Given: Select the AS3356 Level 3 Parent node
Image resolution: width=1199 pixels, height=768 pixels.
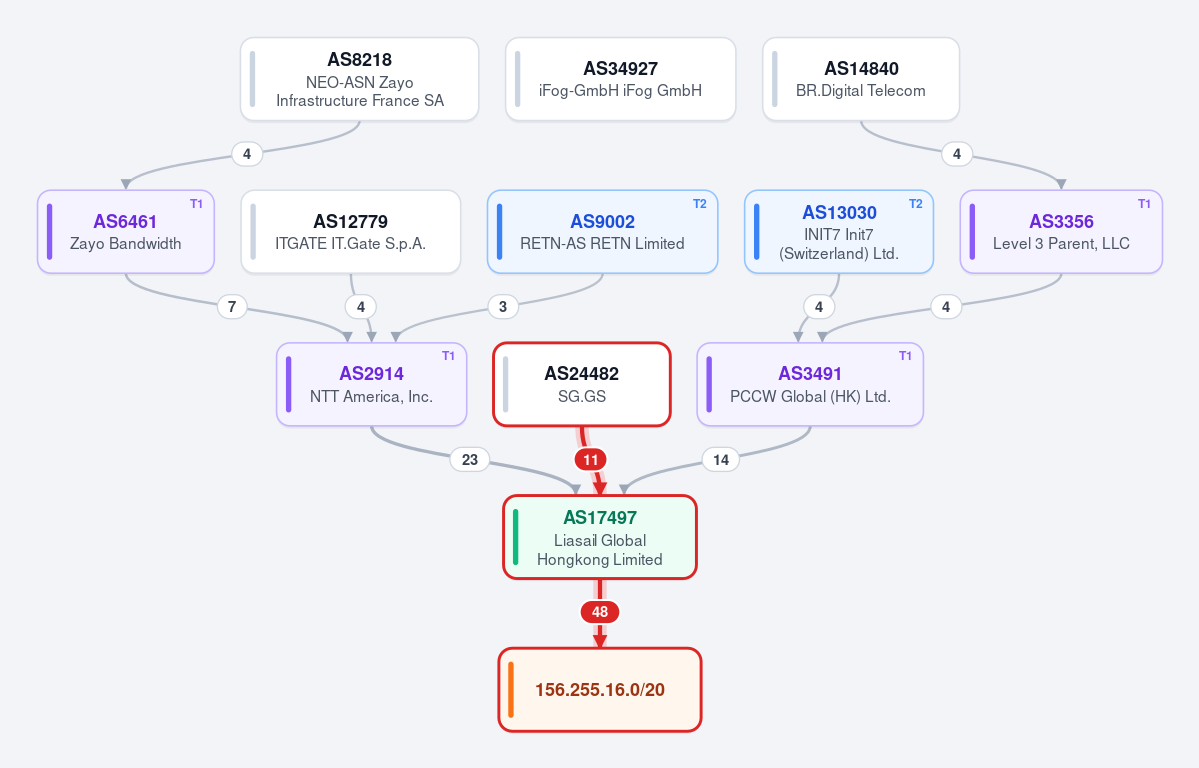Looking at the screenshot, I should (1061, 232).
